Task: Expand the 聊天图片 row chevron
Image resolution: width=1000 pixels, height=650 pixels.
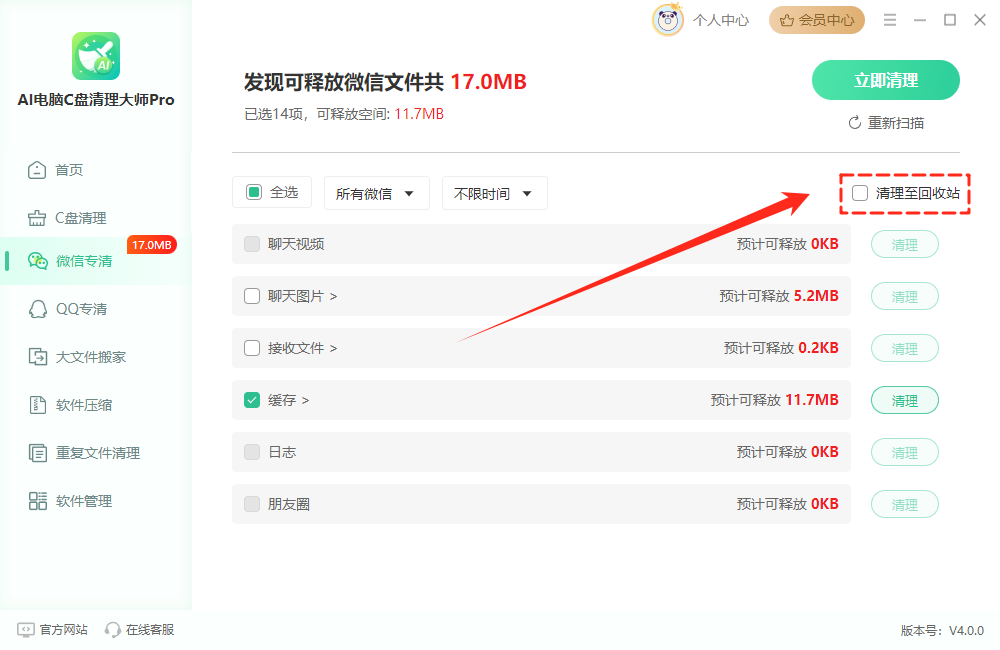Action: click(x=334, y=297)
